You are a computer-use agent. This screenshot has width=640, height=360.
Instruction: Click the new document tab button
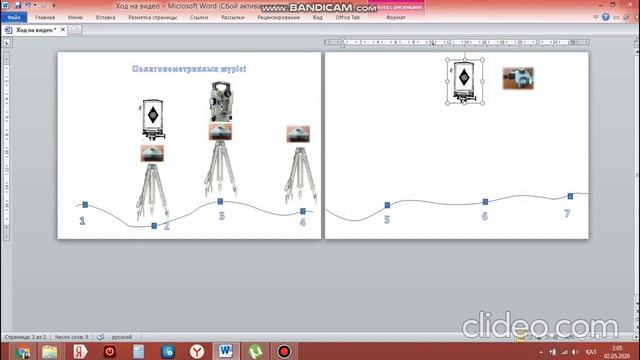[75, 30]
